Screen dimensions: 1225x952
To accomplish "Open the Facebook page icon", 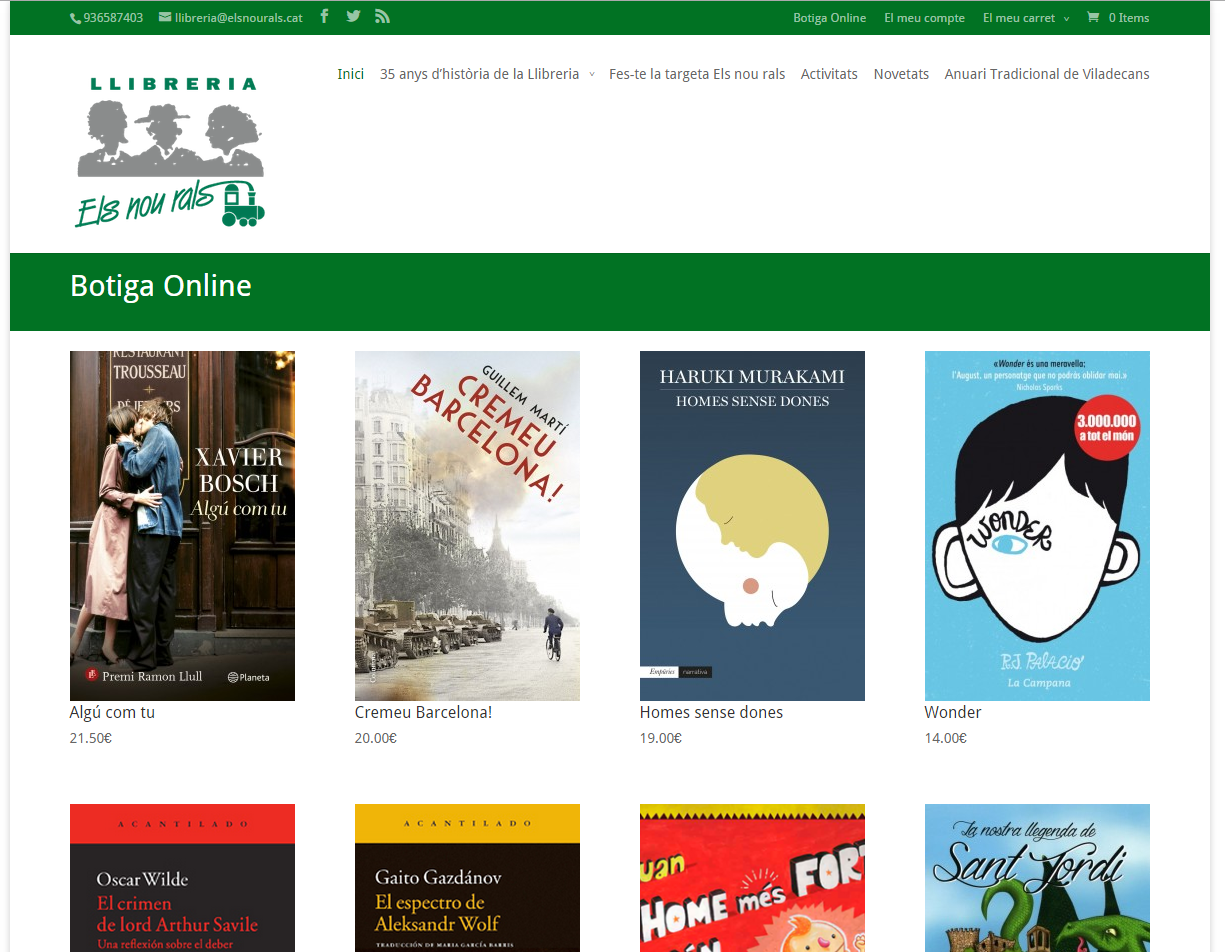I will (x=324, y=16).
